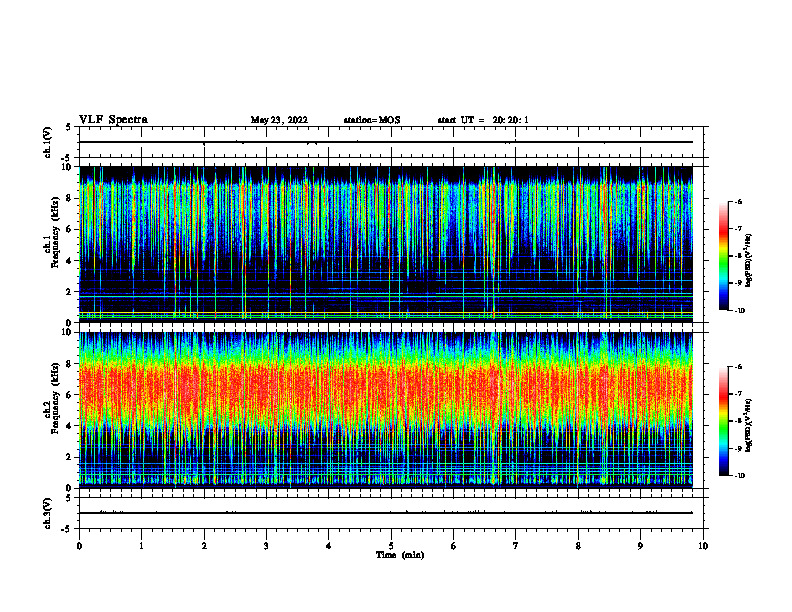Click the "ch.1(V)" waveform axis label

47,142
